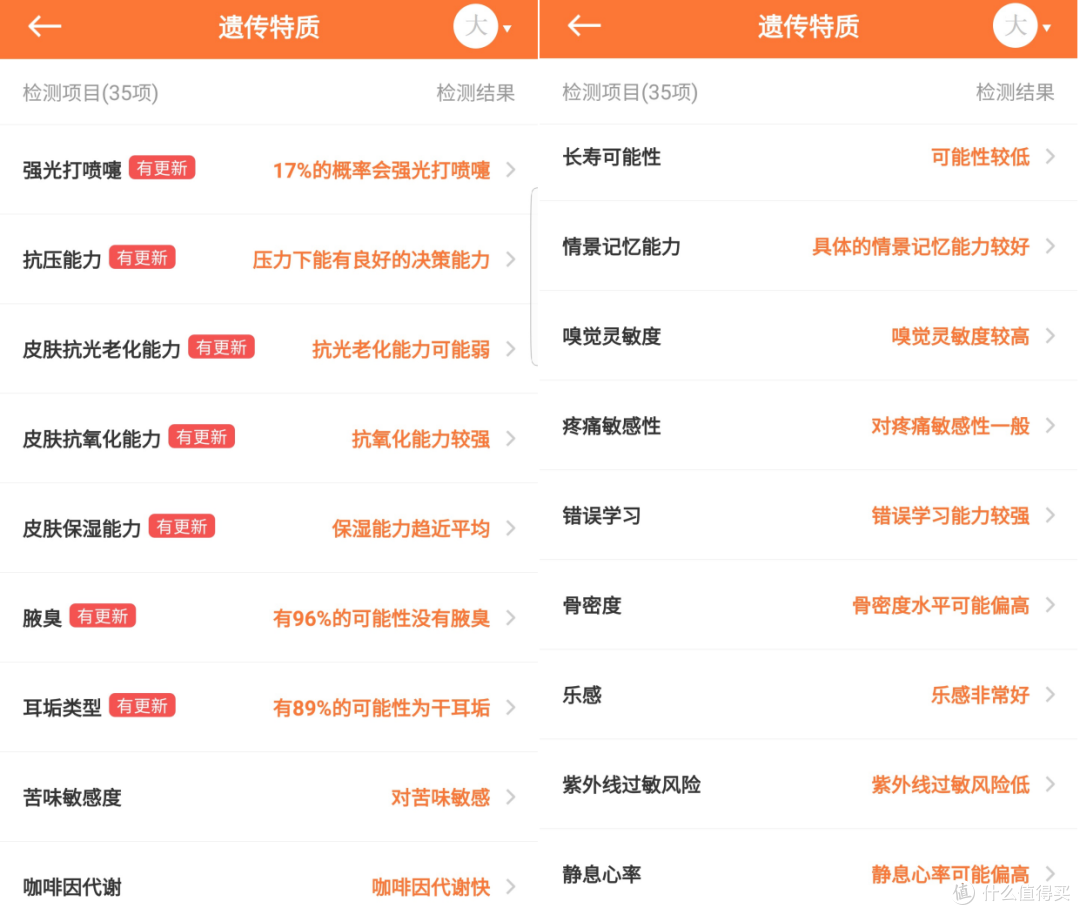View result 可能性较低
The image size is (1080, 915).
click(980, 157)
